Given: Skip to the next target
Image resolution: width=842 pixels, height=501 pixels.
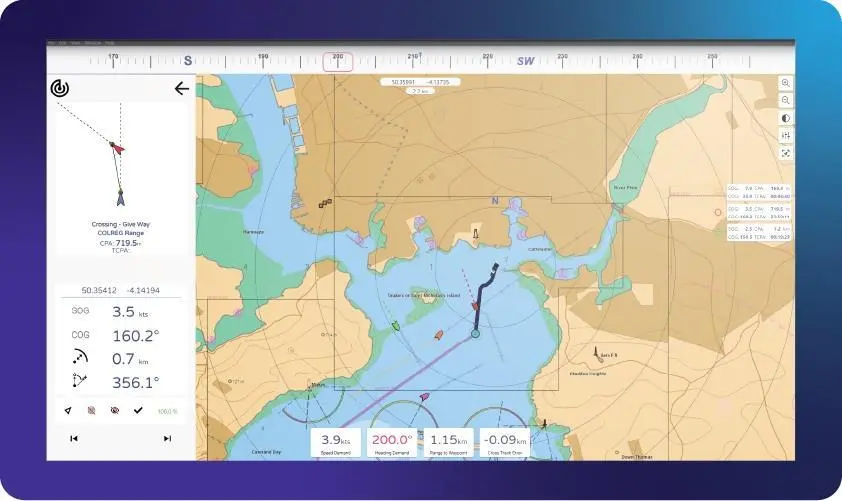Looking at the screenshot, I should [x=168, y=439].
